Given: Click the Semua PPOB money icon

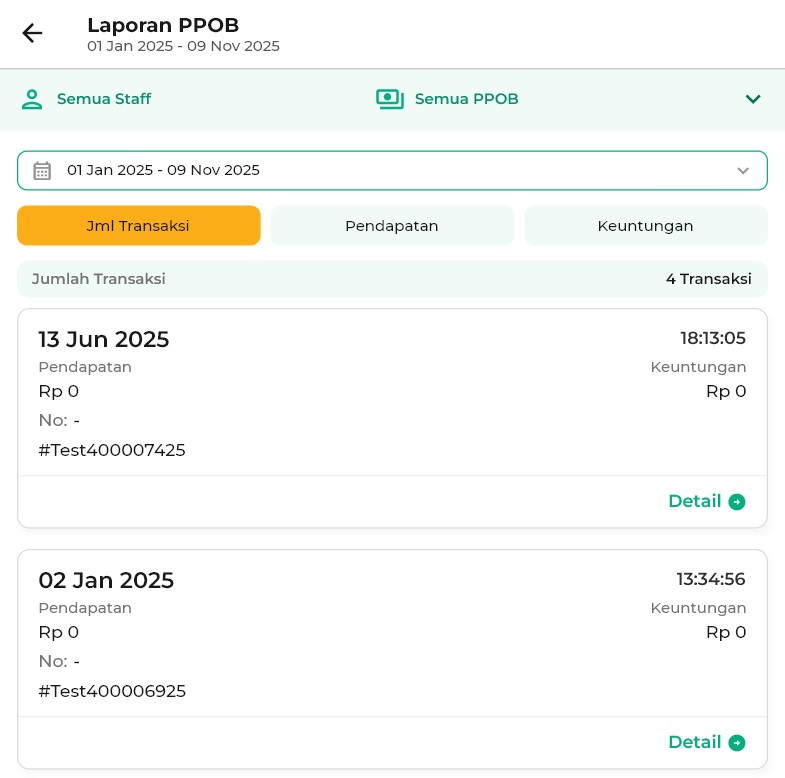Looking at the screenshot, I should 389,99.
